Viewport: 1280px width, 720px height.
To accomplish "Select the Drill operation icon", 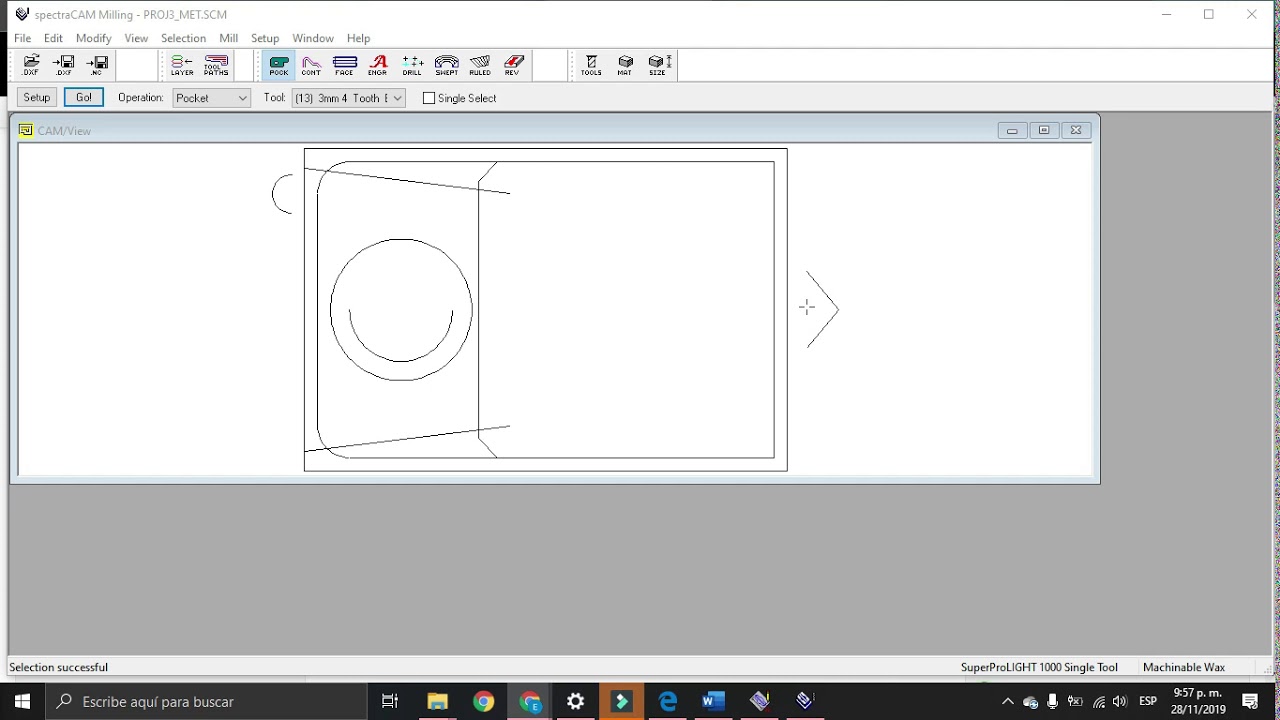I will point(412,66).
